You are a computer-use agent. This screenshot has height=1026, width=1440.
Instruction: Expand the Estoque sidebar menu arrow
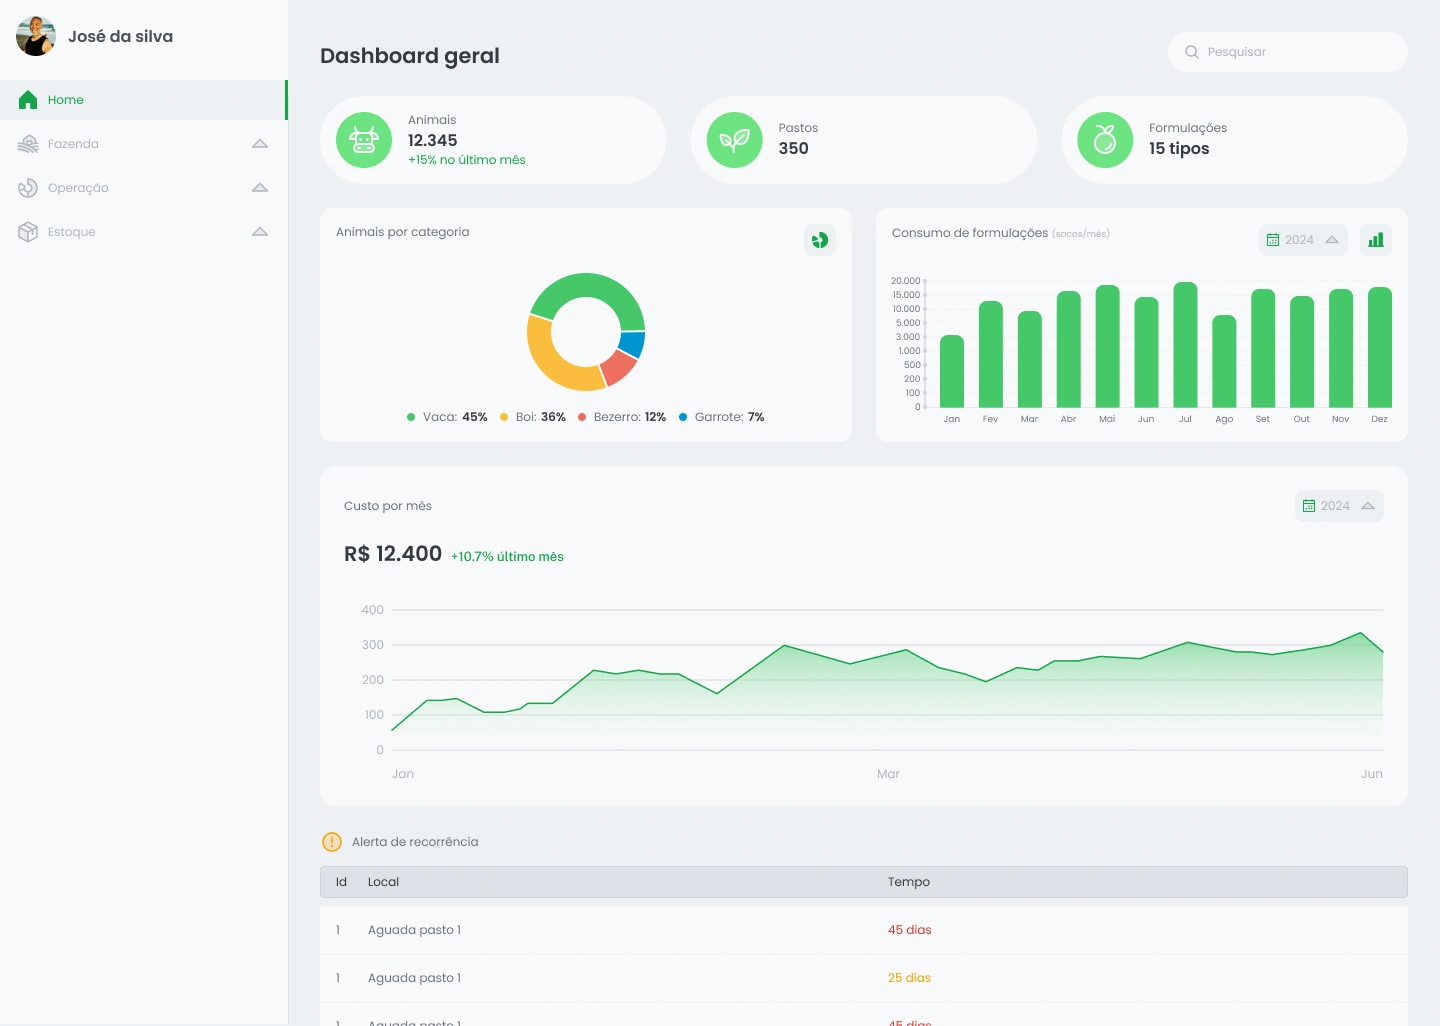coord(260,232)
